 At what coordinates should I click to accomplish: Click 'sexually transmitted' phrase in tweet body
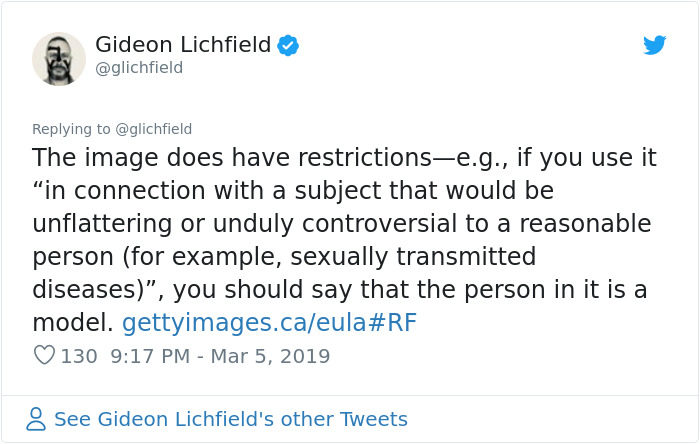(413, 257)
